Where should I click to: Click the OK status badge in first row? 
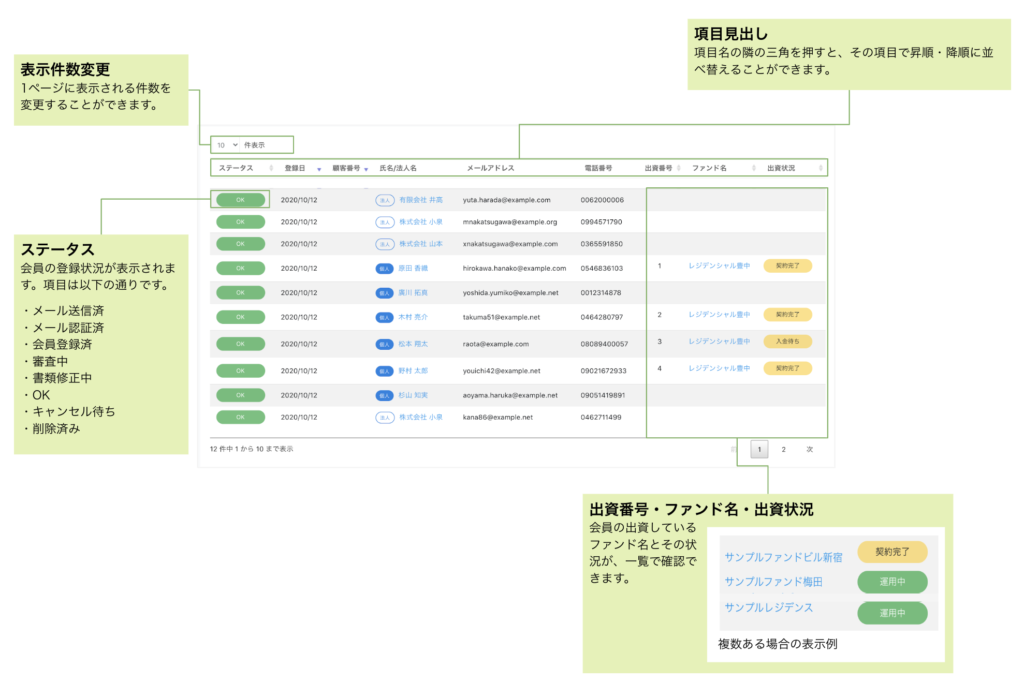(x=240, y=200)
